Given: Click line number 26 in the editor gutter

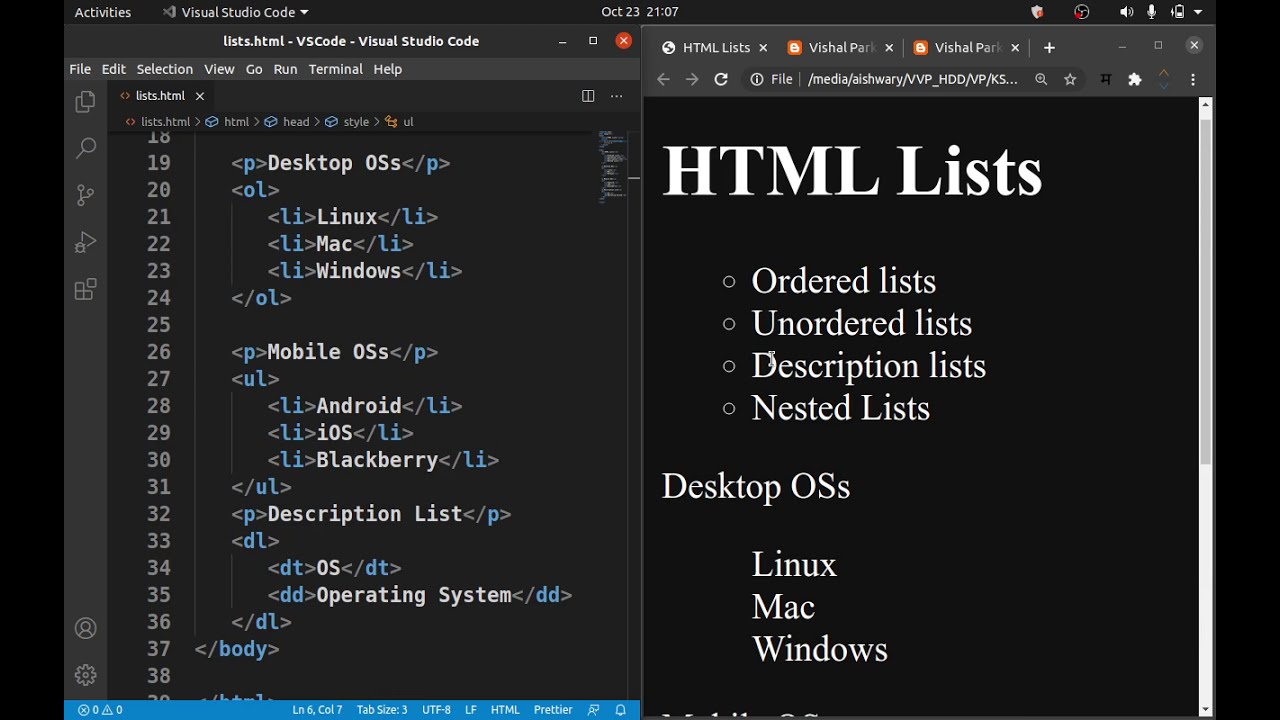Looking at the screenshot, I should click(159, 352).
